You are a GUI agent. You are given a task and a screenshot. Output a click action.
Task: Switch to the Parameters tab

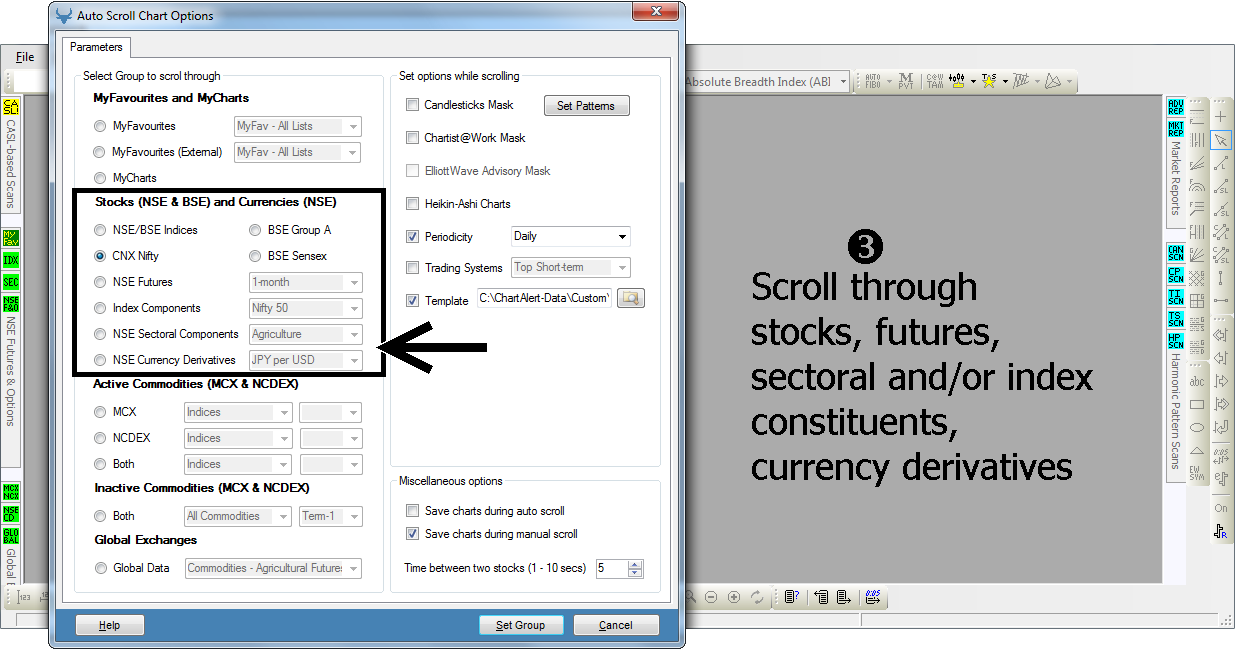pyautogui.click(x=97, y=47)
